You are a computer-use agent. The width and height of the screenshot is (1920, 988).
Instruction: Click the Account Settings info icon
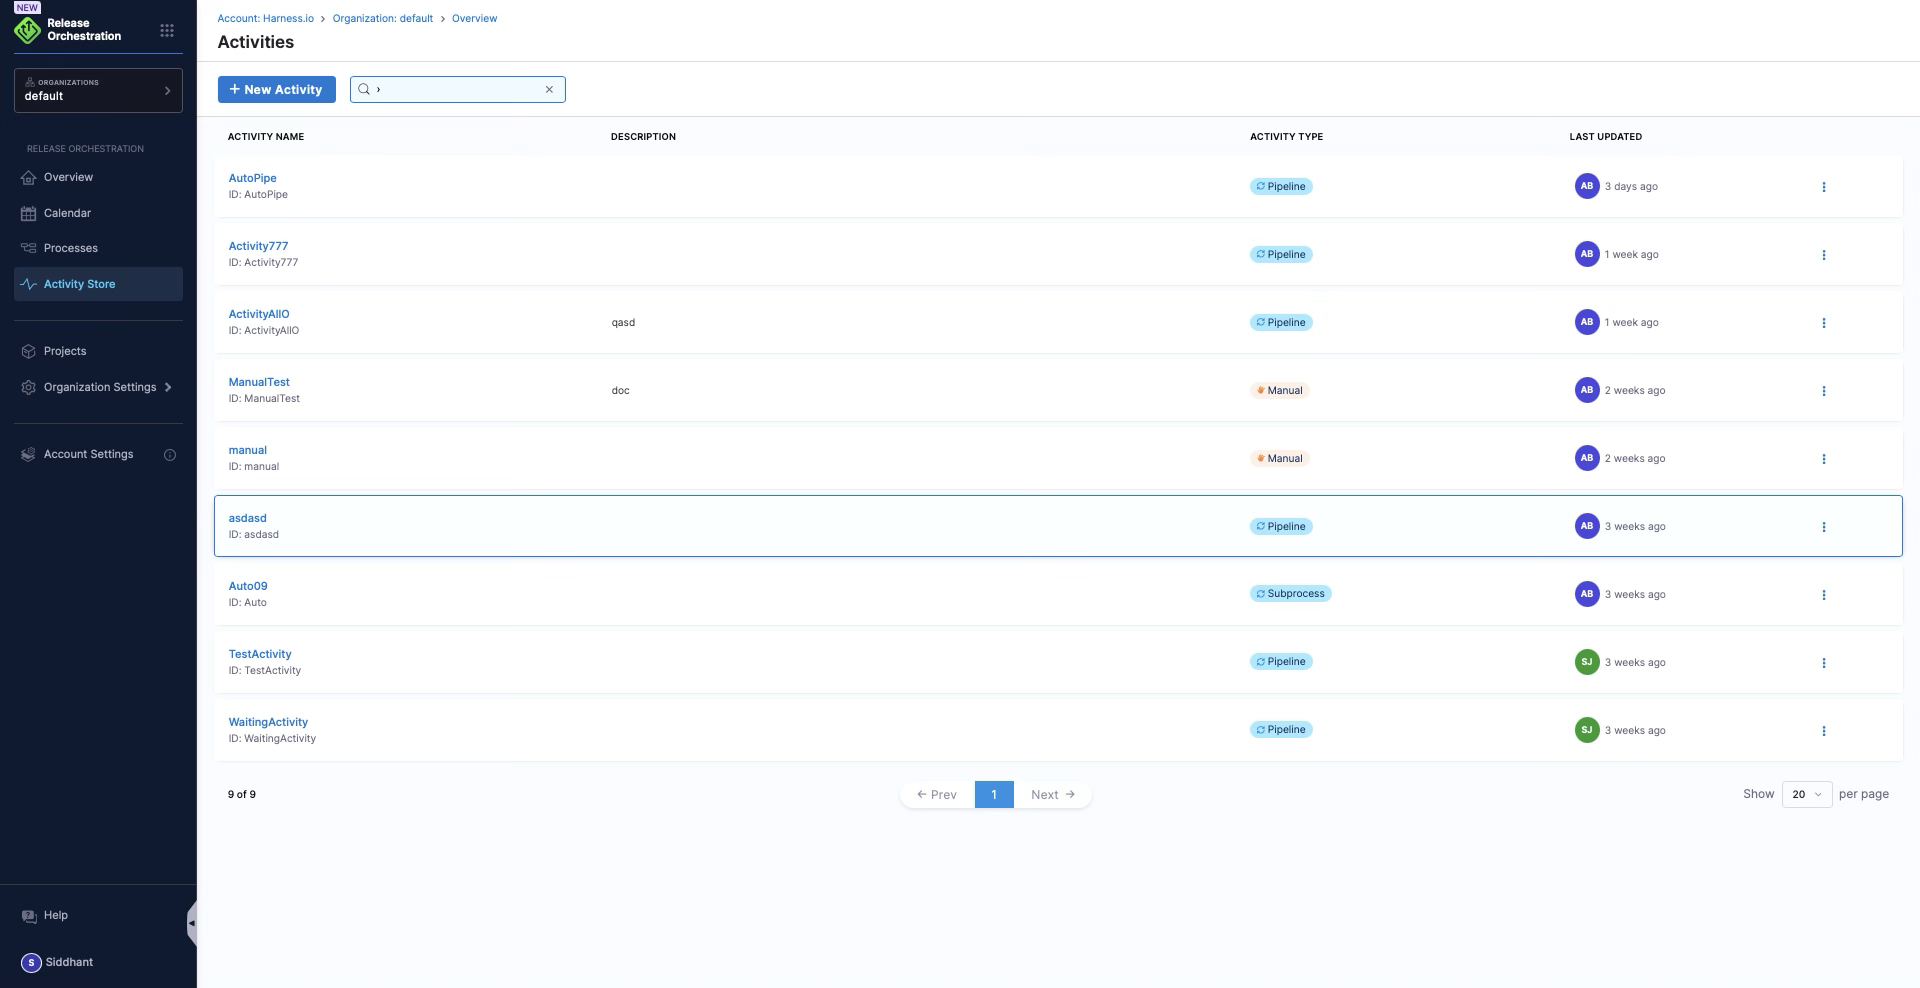pos(170,455)
